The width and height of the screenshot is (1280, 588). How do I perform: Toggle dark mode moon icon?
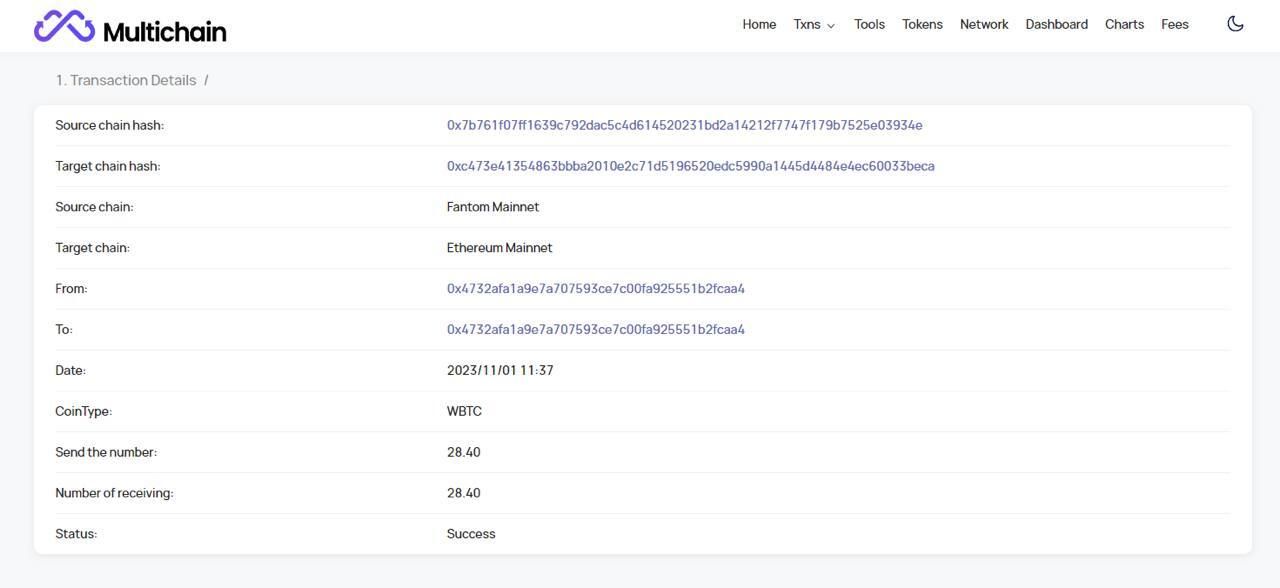(1235, 24)
